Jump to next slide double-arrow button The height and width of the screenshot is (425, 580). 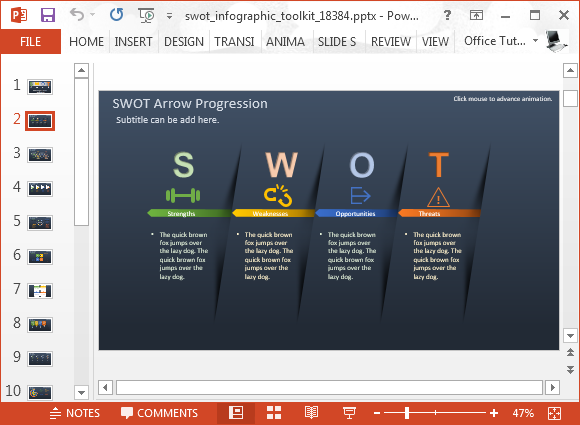[570, 369]
